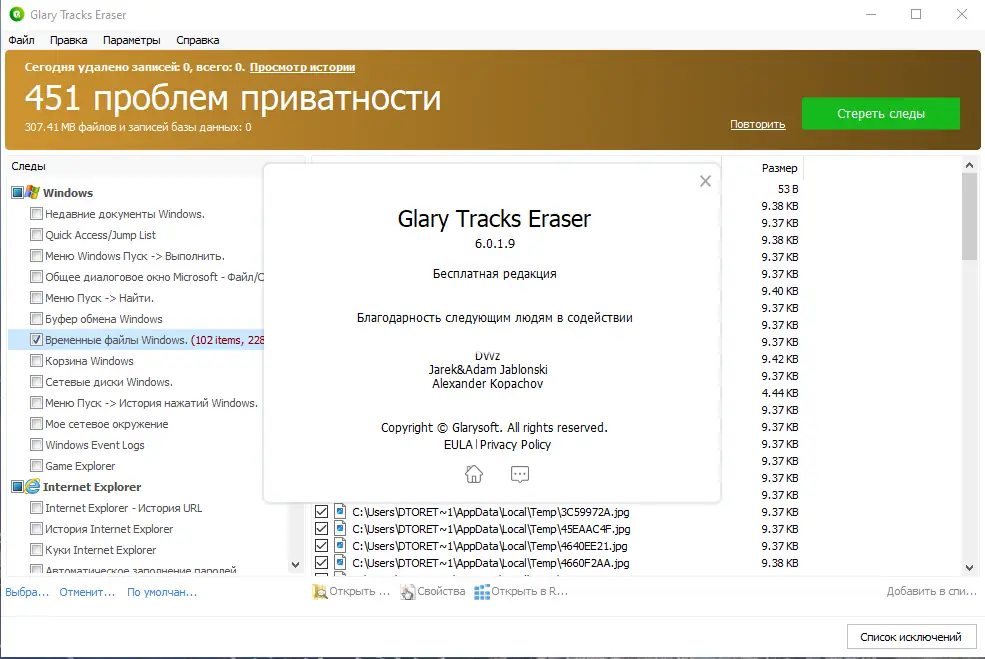The width and height of the screenshot is (985, 659).
Task: Select 'Сетевые диски Windows.' tree item
Action: tap(109, 382)
